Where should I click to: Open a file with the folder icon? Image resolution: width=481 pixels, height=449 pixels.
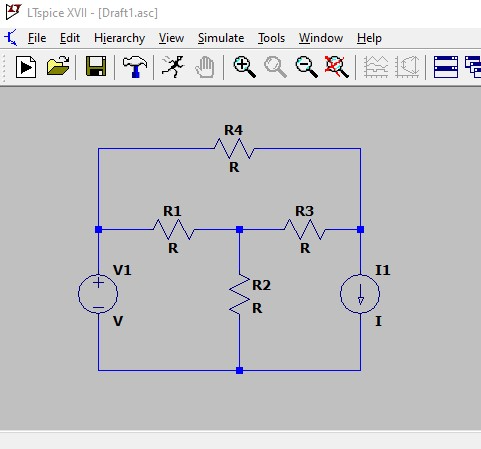(x=58, y=66)
